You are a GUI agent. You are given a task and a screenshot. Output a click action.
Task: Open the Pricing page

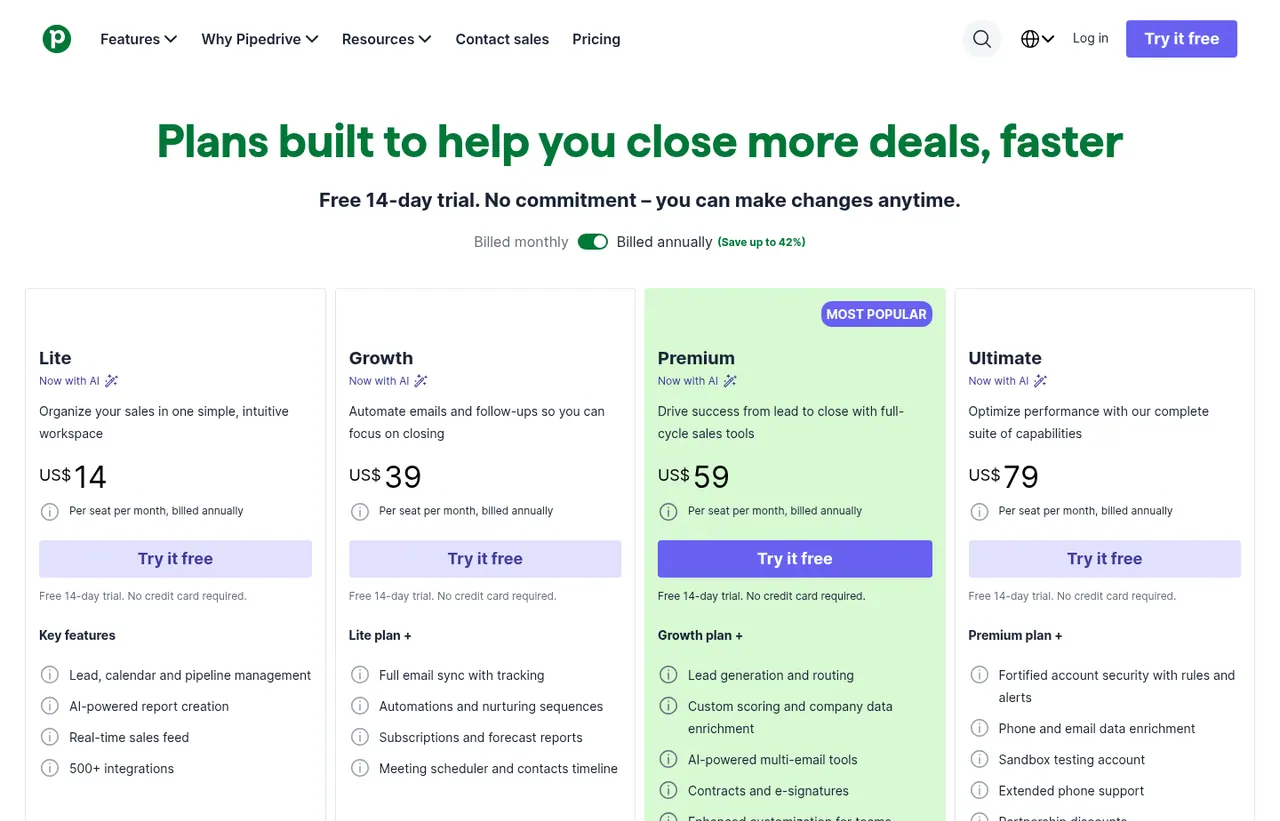coord(596,39)
